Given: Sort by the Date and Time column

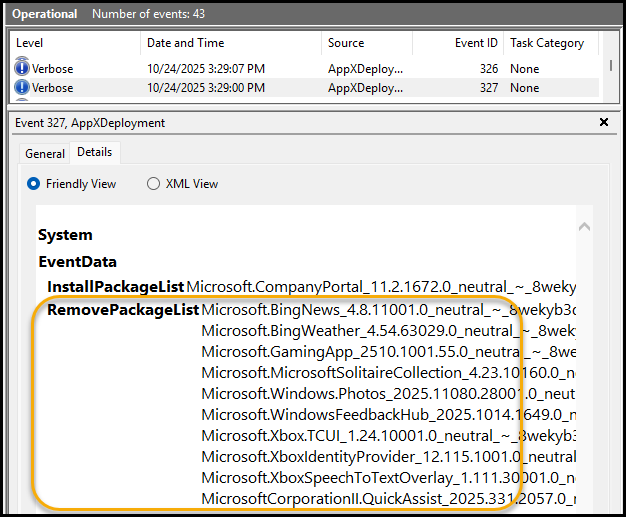Looking at the screenshot, I should pyautogui.click(x=185, y=43).
